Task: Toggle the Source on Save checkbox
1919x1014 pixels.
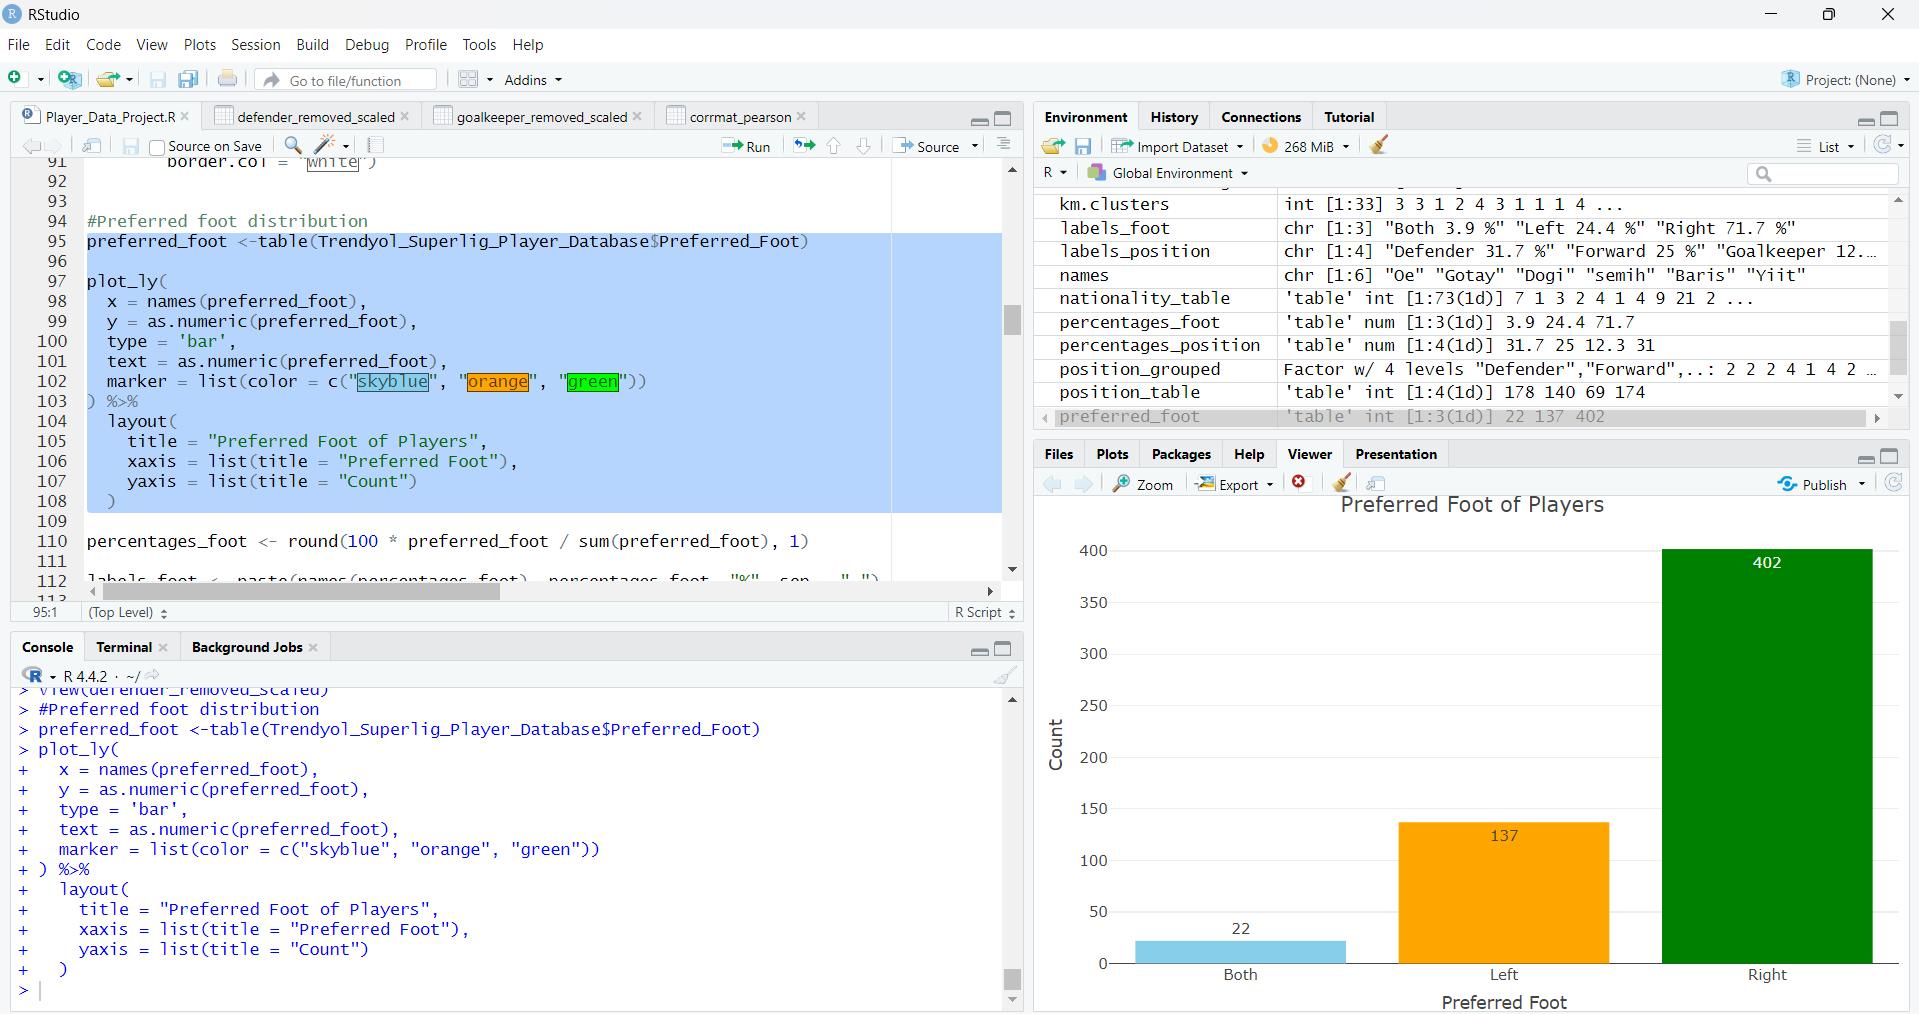Action: point(157,147)
